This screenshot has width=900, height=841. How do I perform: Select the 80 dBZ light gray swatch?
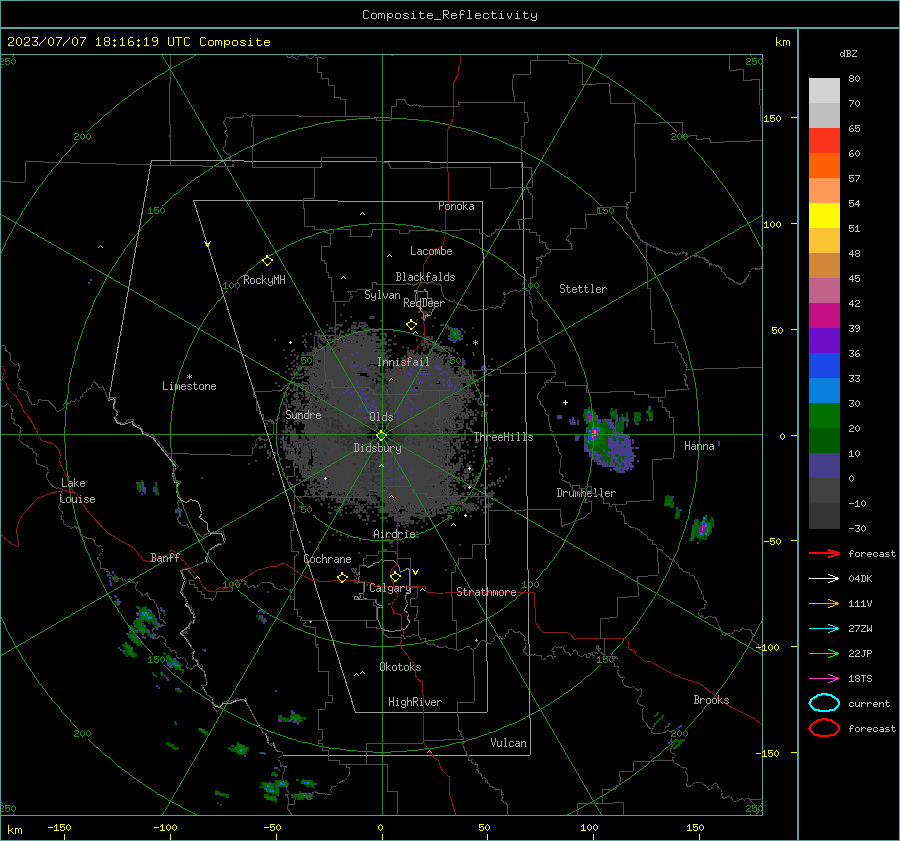coord(824,90)
